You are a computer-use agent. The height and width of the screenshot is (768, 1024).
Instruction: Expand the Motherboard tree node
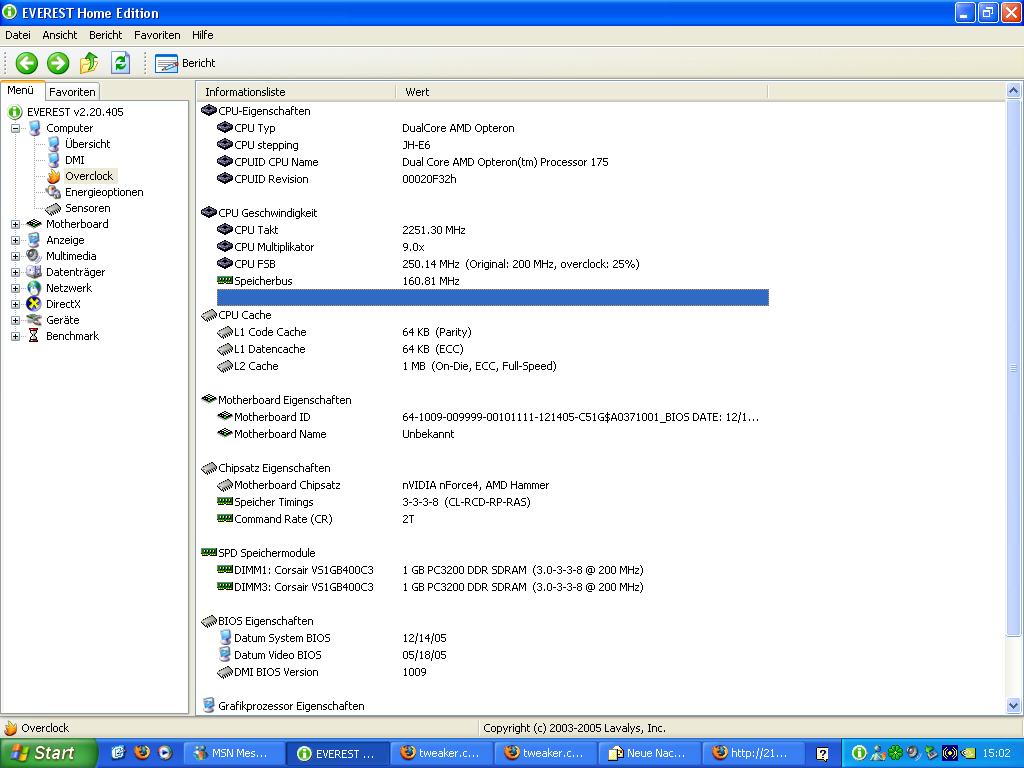coord(16,224)
